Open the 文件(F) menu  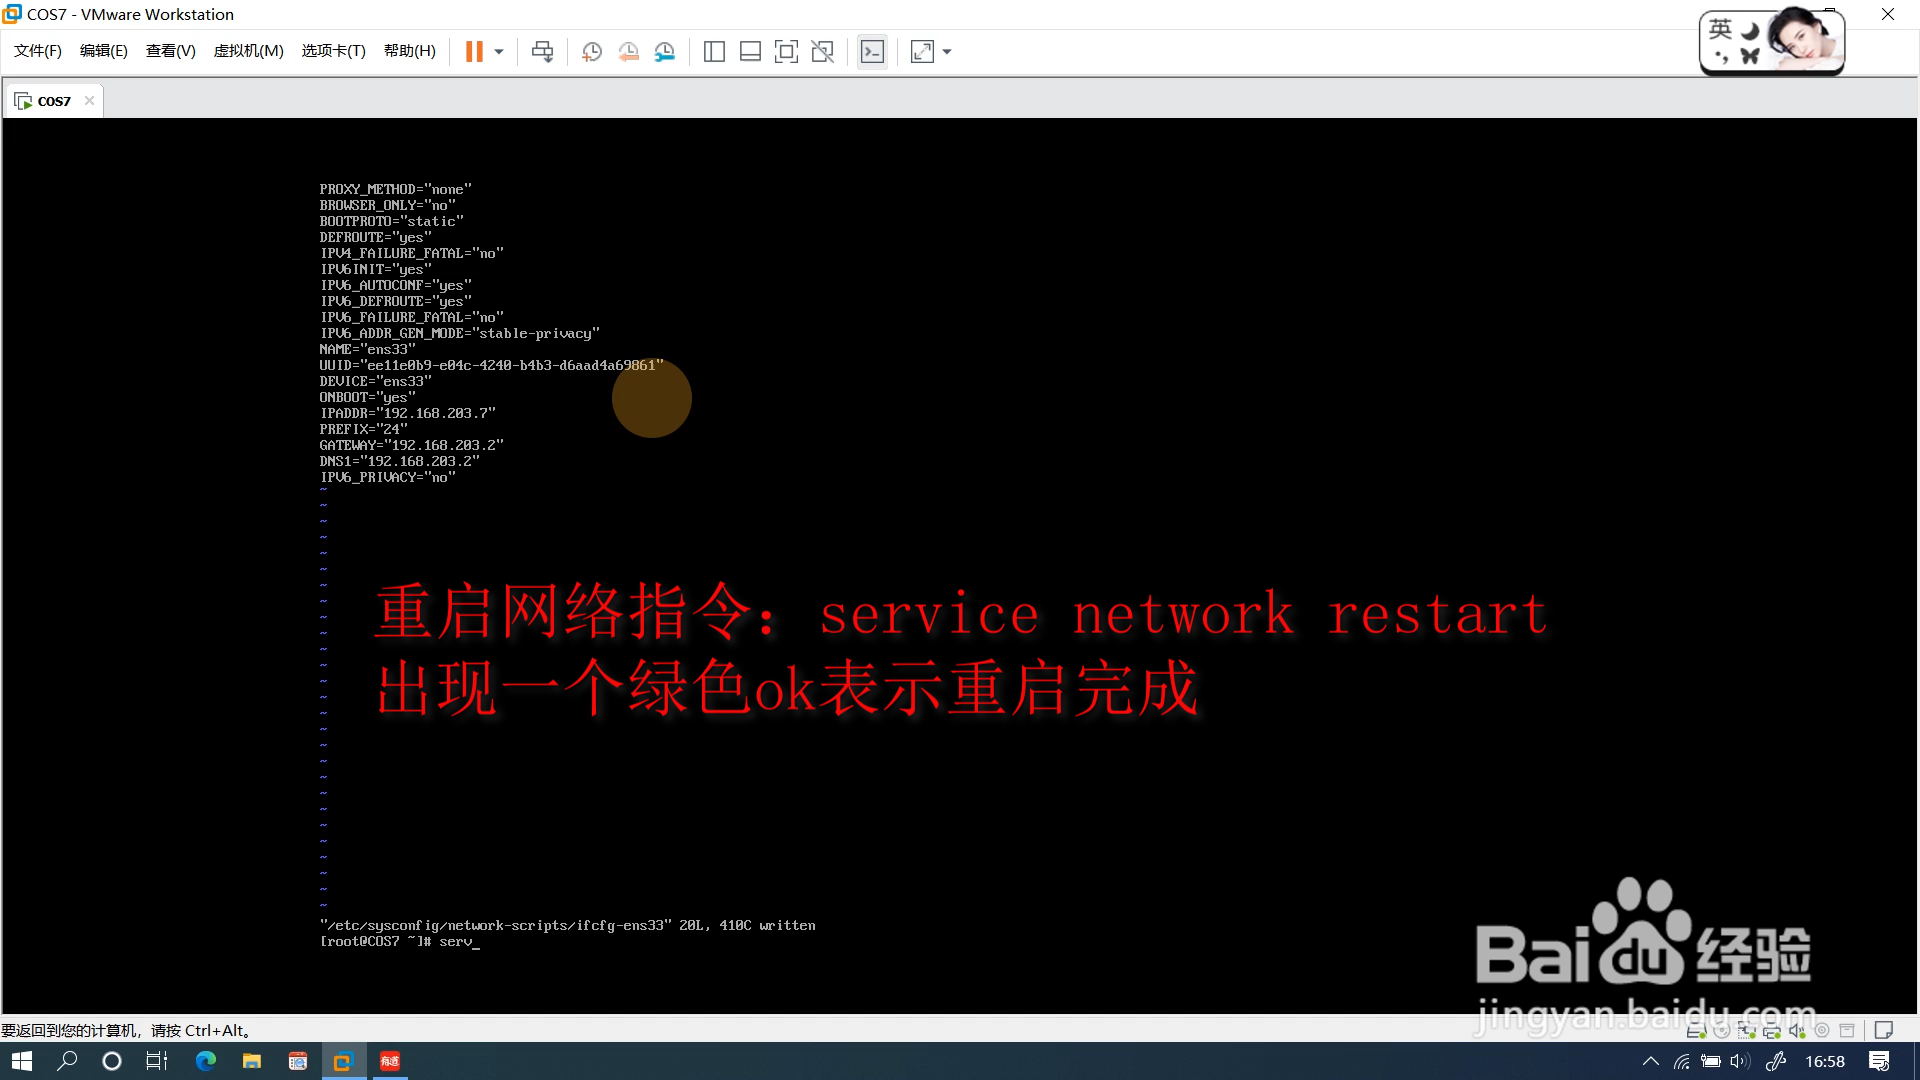click(38, 51)
